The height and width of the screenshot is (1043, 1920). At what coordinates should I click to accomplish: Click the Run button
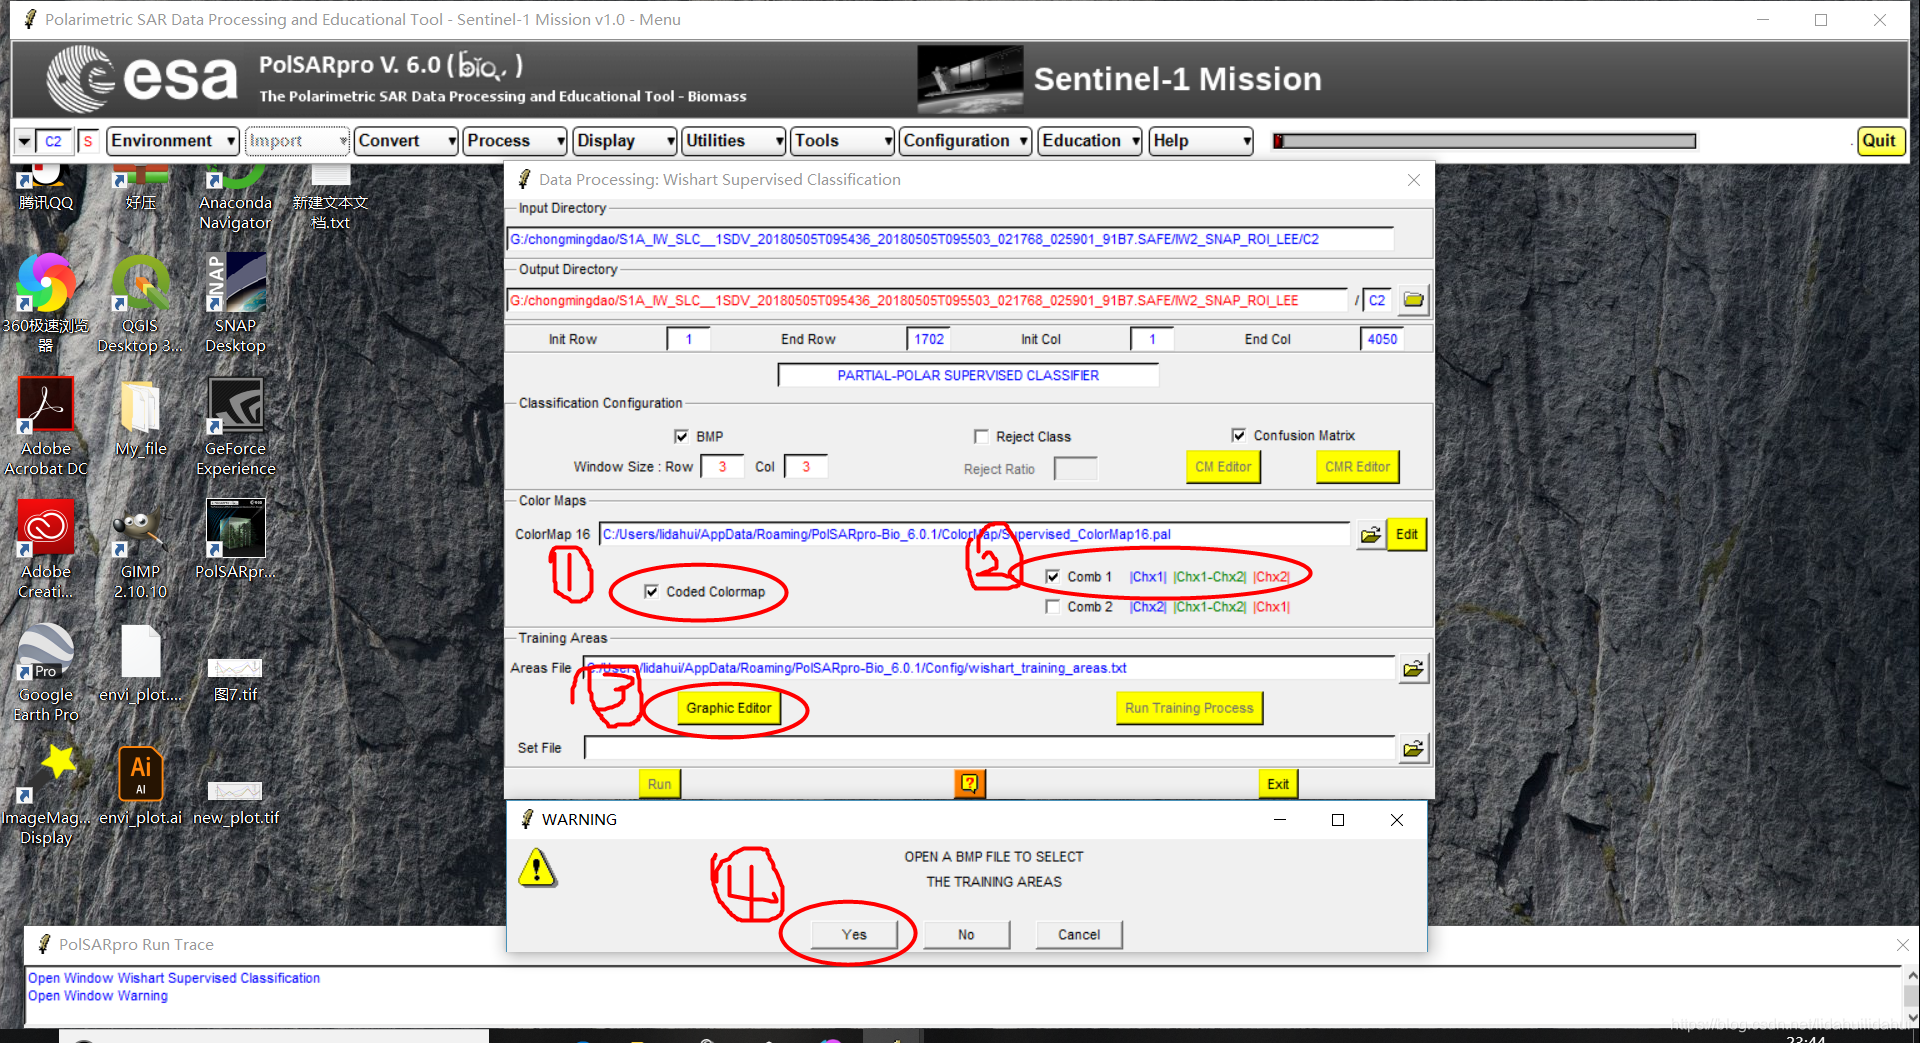(x=660, y=784)
